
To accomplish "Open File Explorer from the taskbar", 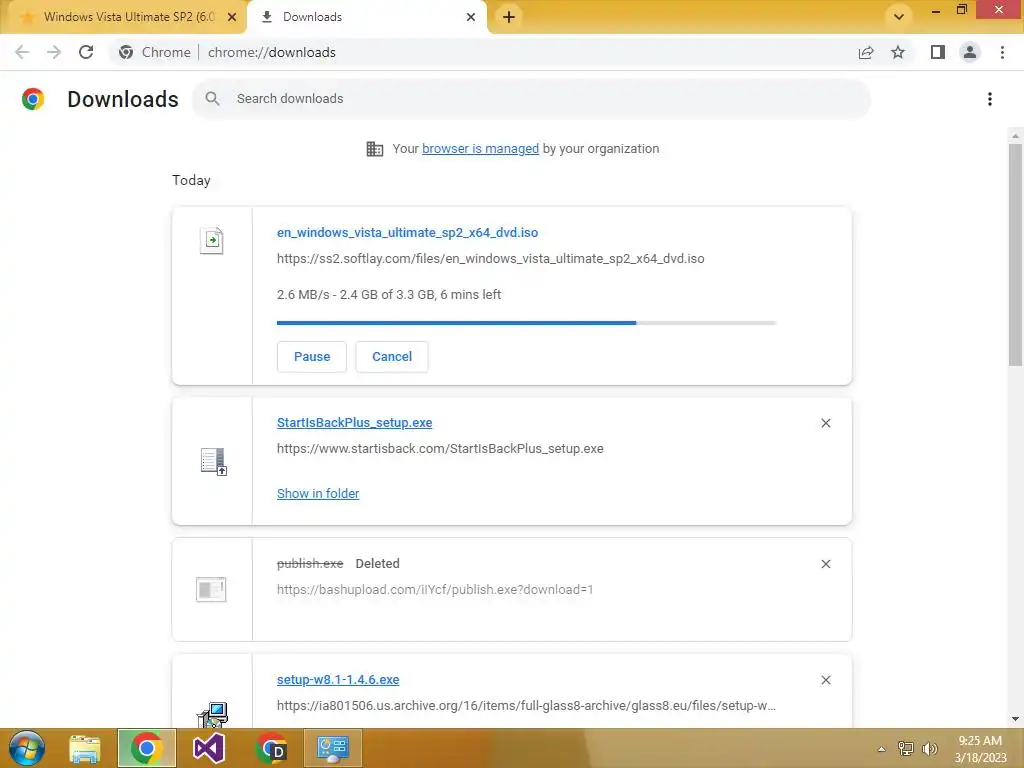I will tap(85, 748).
